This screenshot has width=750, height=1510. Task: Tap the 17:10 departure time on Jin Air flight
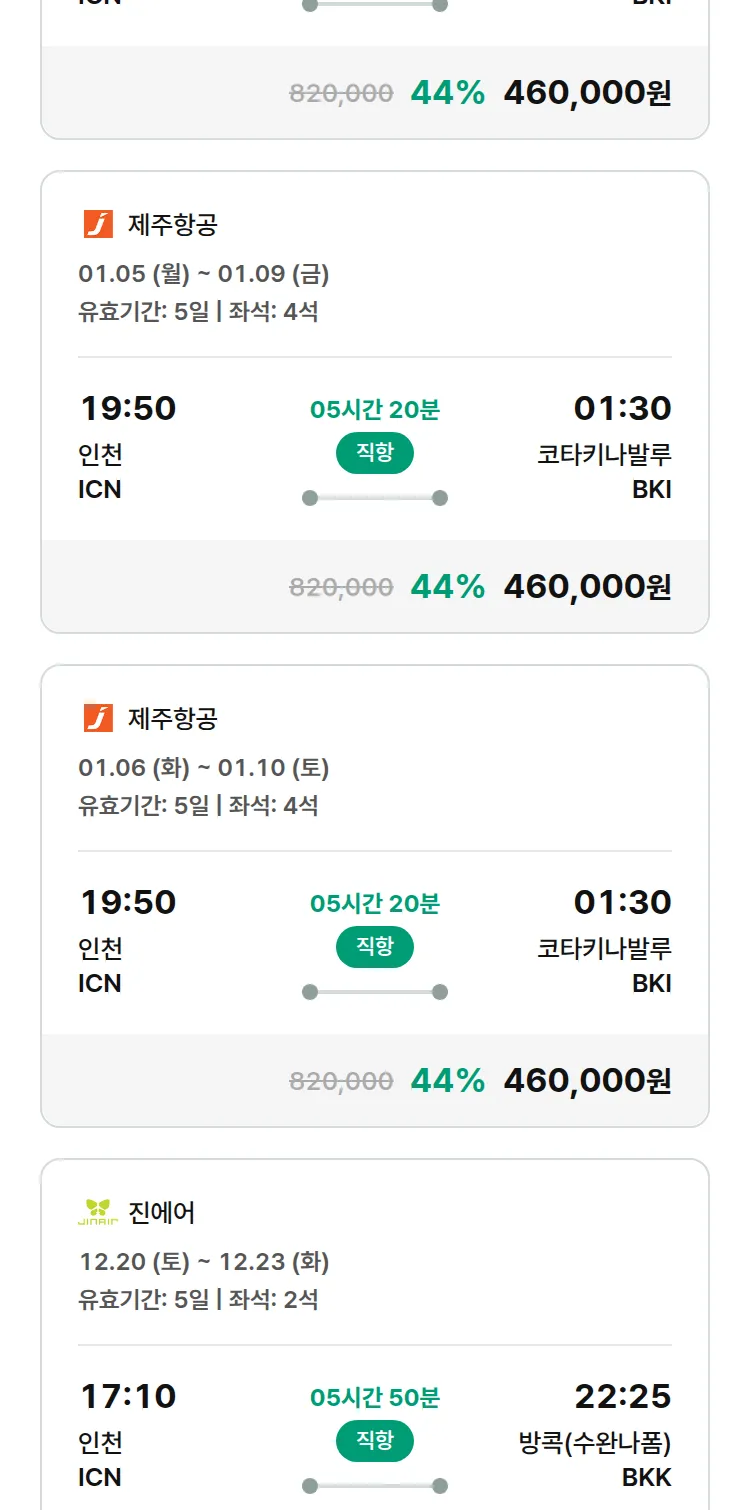128,1395
